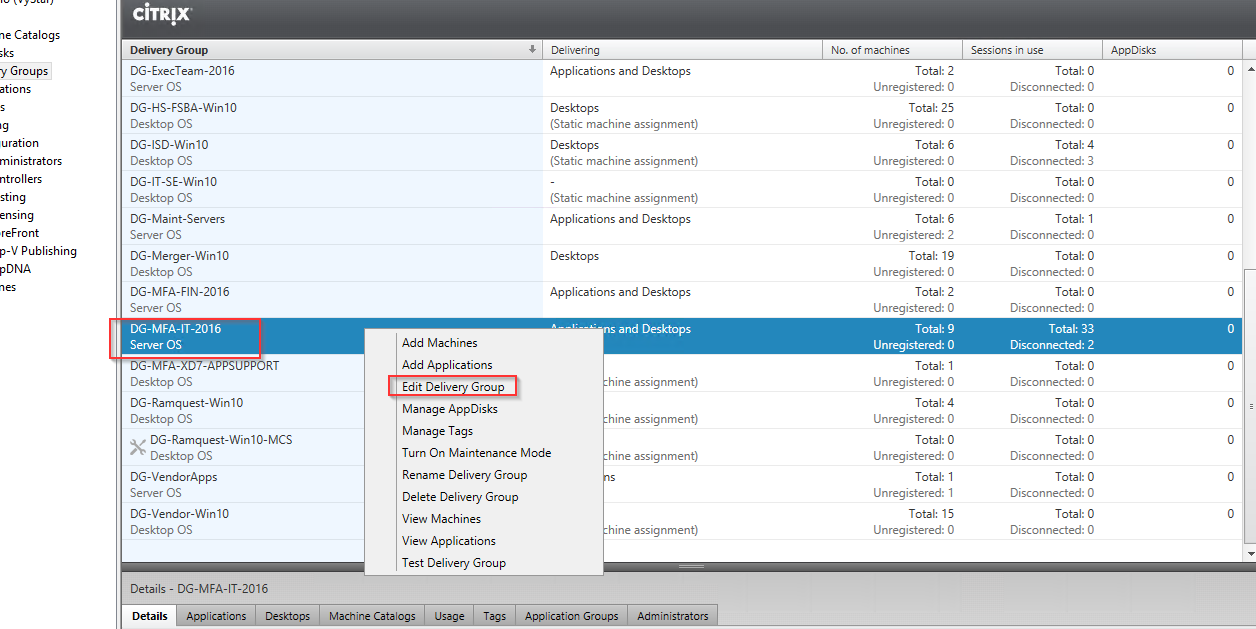Open AppDNA node in navigation tree
1256x629 pixels.
tap(15, 269)
